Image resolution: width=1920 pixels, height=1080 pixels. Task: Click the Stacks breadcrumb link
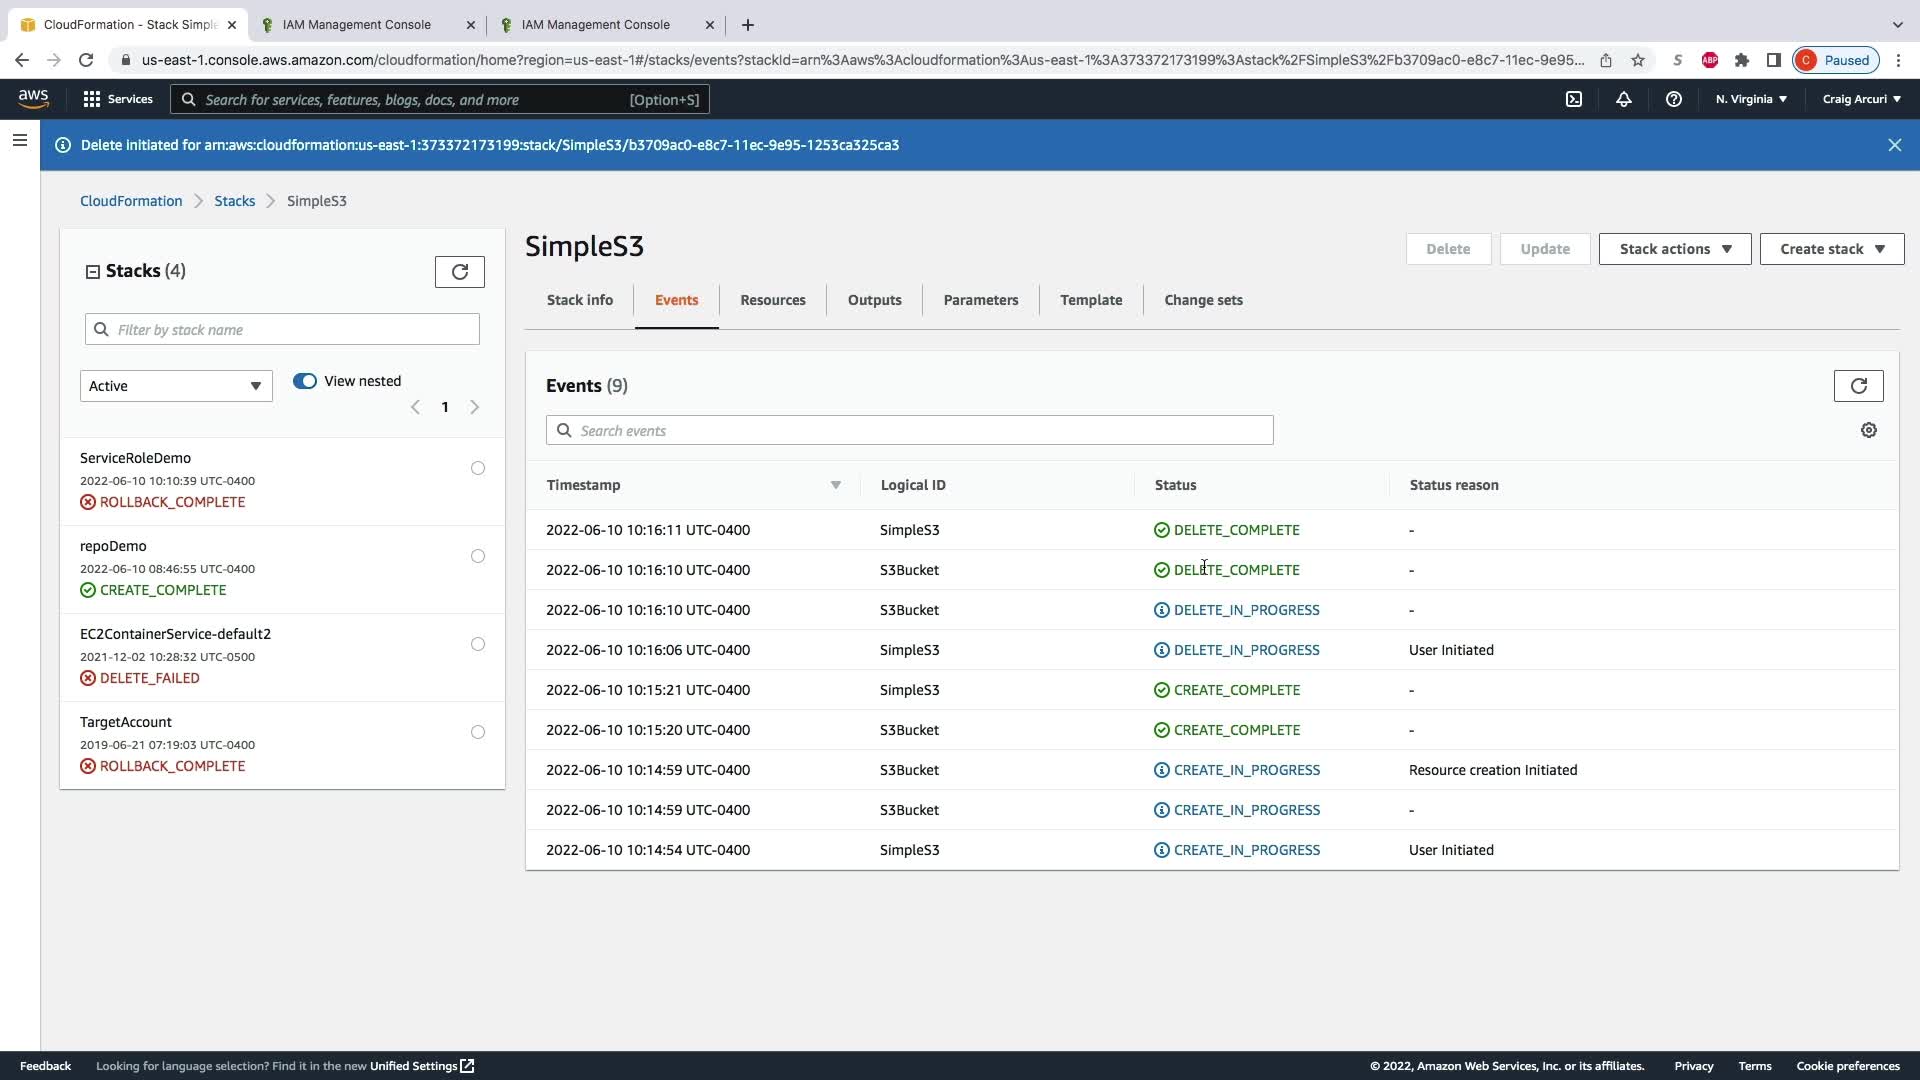tap(234, 201)
